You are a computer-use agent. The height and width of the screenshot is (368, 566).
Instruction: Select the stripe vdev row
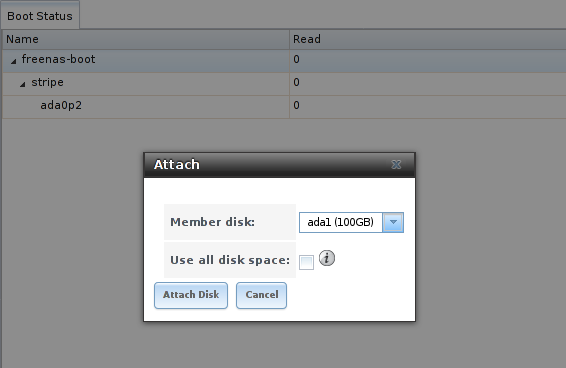click(284, 84)
